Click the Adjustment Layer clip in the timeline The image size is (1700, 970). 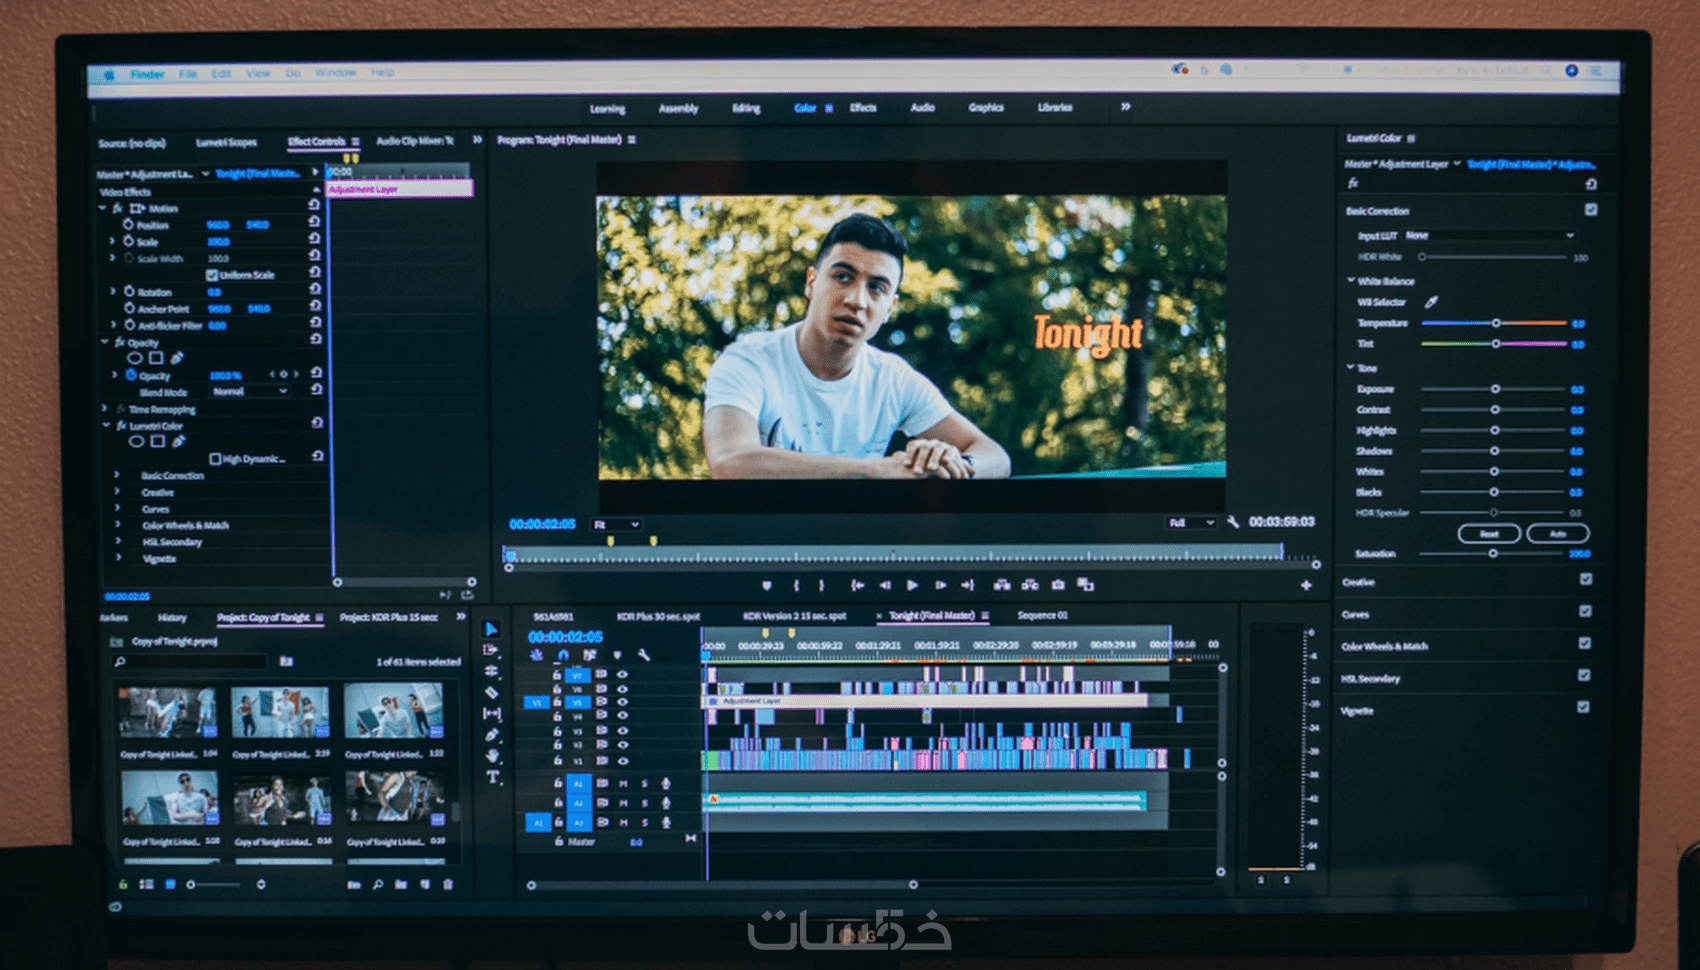[x=927, y=702]
